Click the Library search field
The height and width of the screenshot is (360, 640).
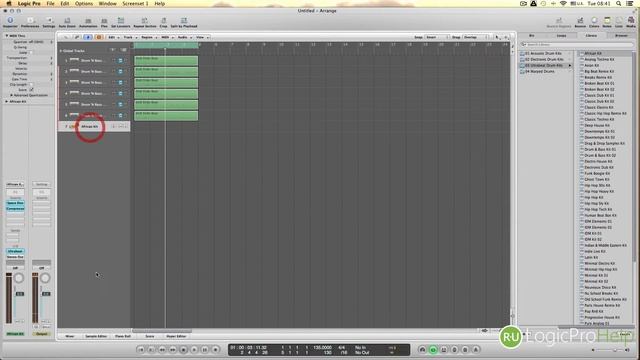[x=576, y=44]
